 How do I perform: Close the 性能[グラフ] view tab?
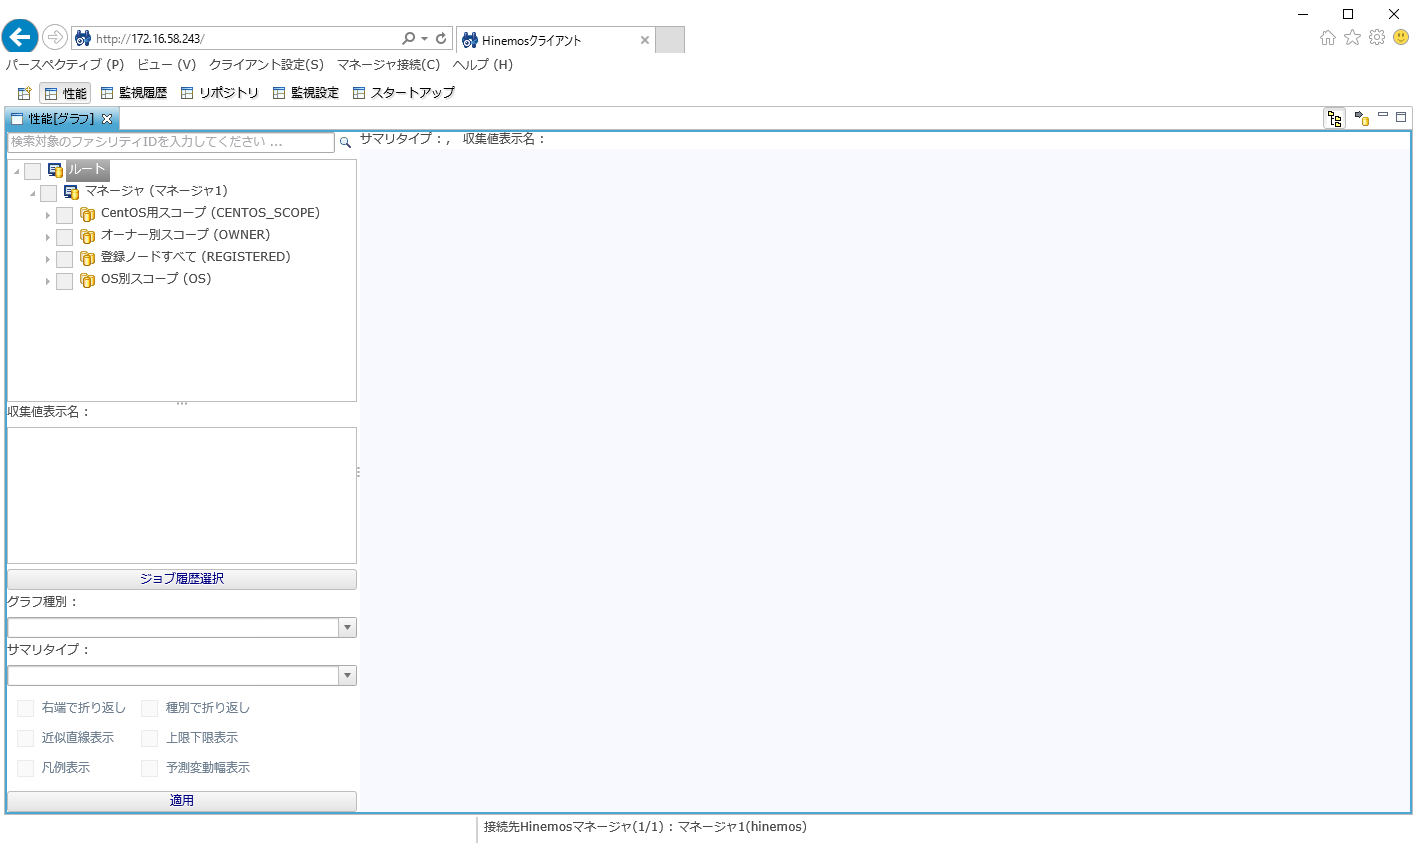[107, 119]
